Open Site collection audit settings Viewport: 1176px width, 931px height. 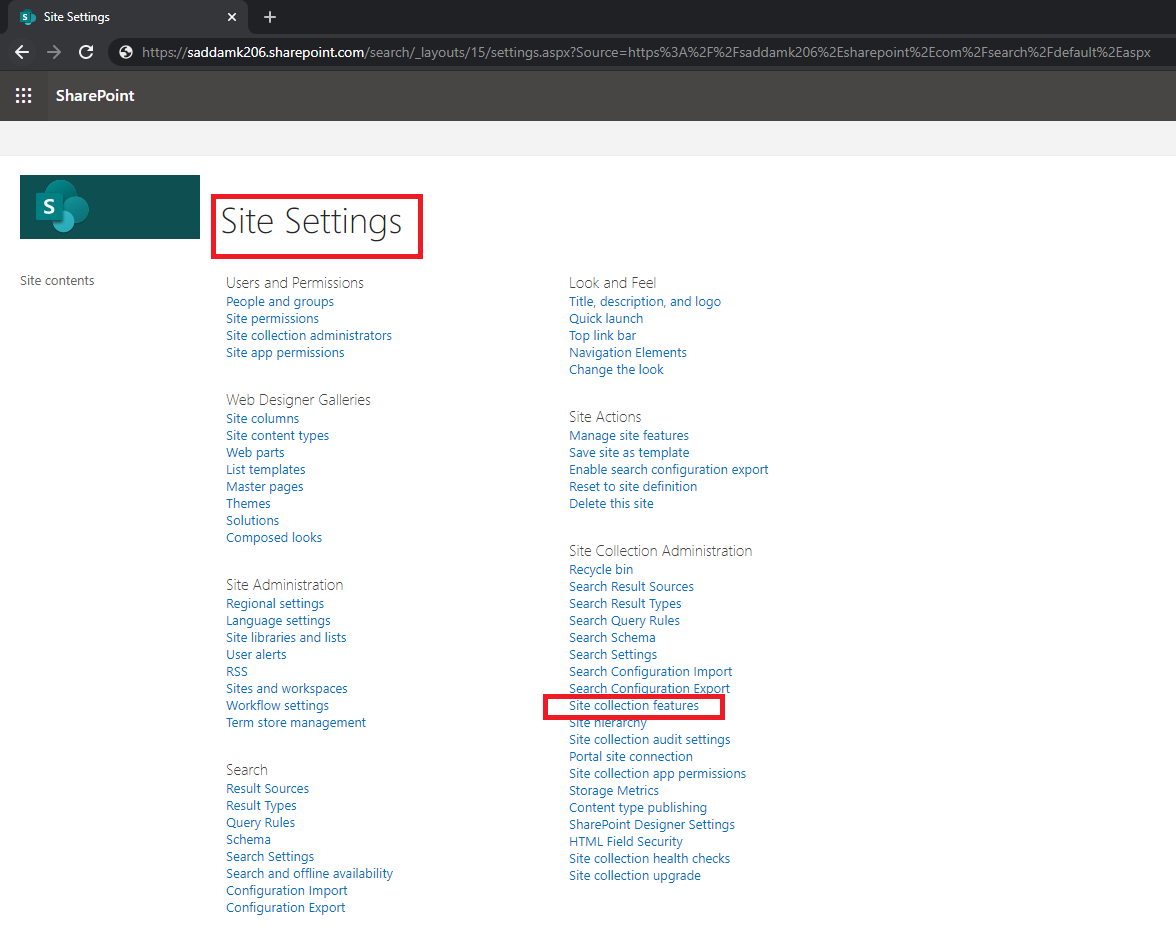pyautogui.click(x=650, y=740)
